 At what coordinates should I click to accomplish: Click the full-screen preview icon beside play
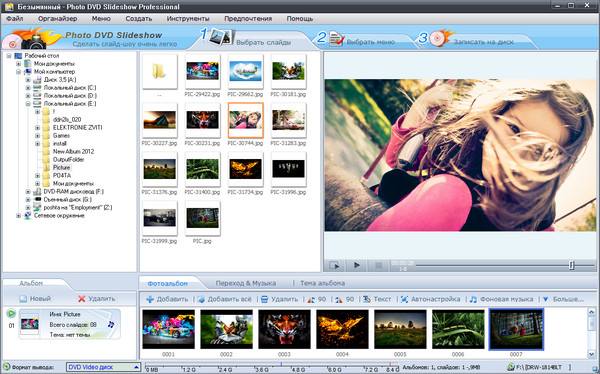[334, 265]
